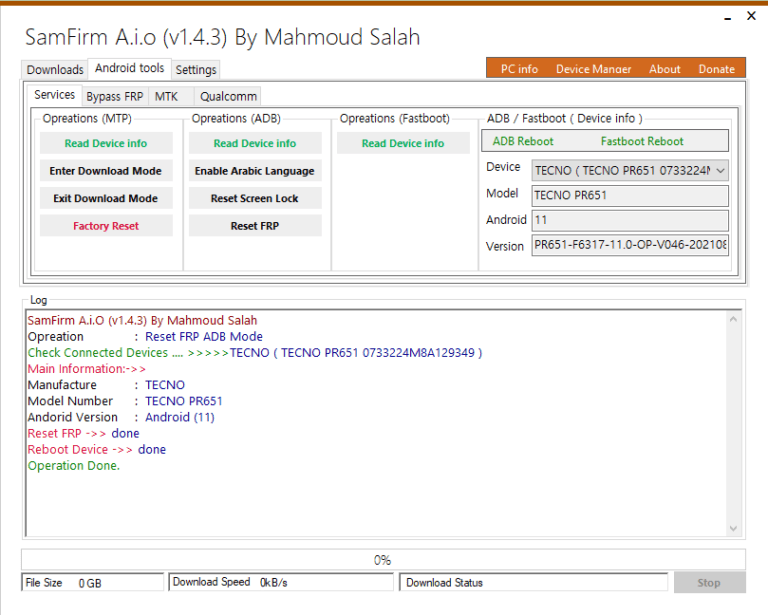Click 'Android (11)' log text
This screenshot has width=768, height=615.
180,417
